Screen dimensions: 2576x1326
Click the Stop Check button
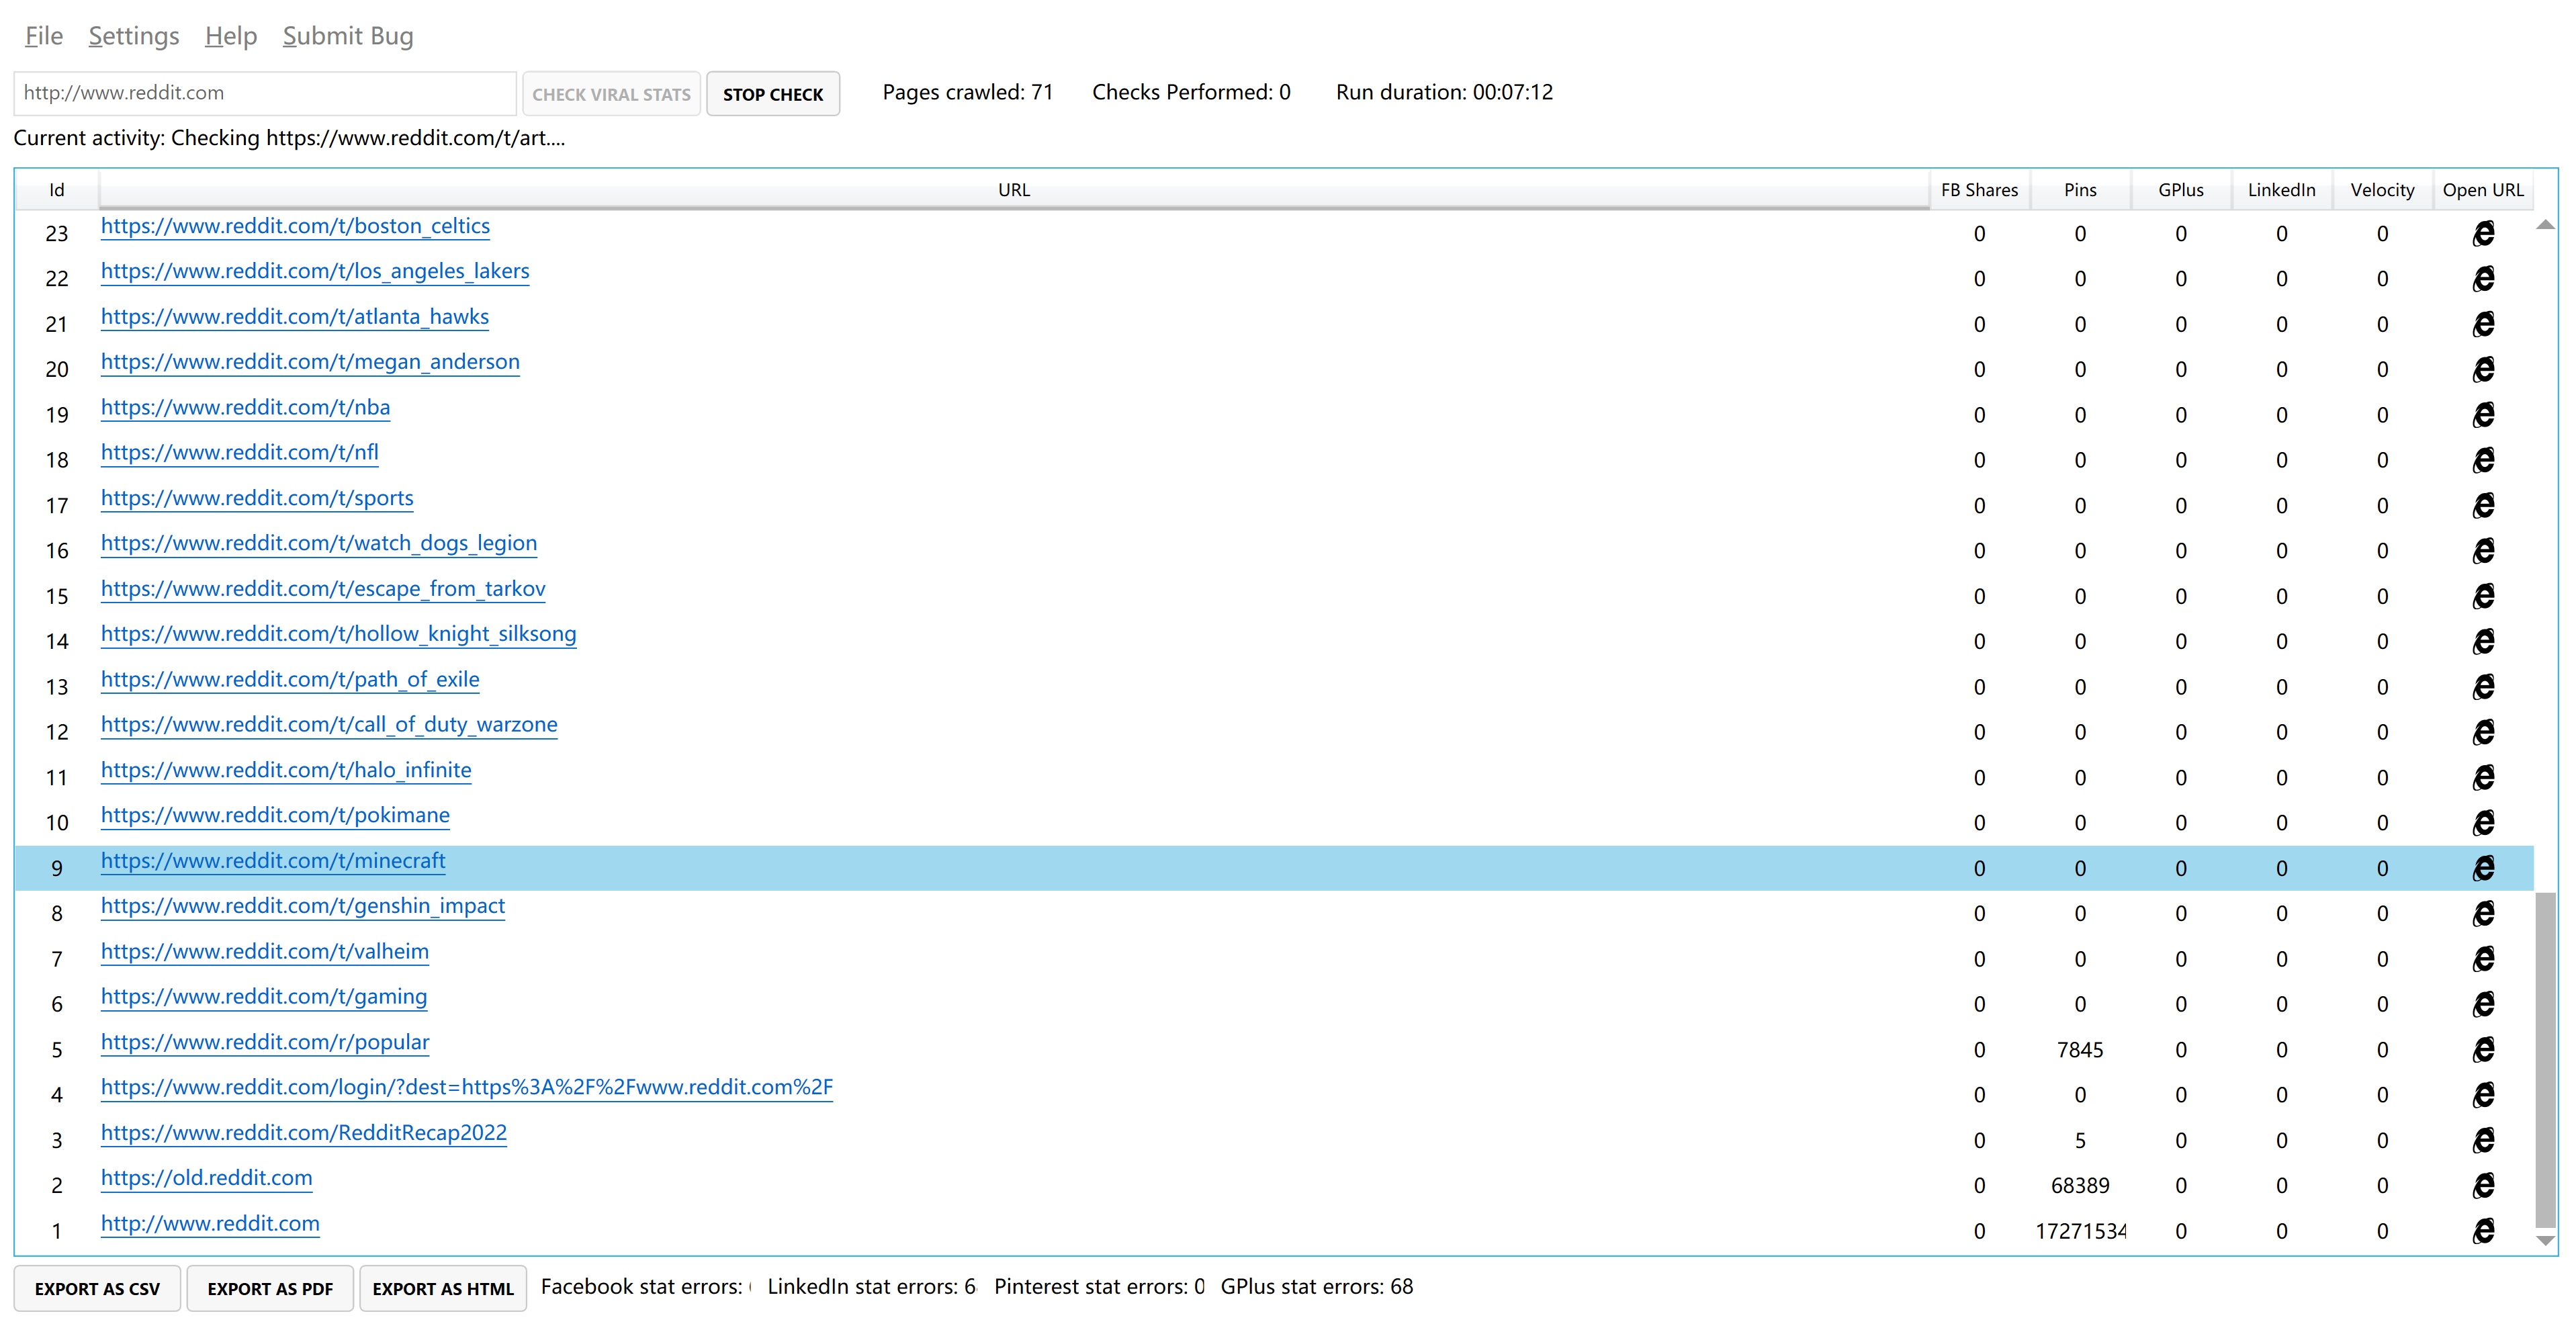(773, 94)
